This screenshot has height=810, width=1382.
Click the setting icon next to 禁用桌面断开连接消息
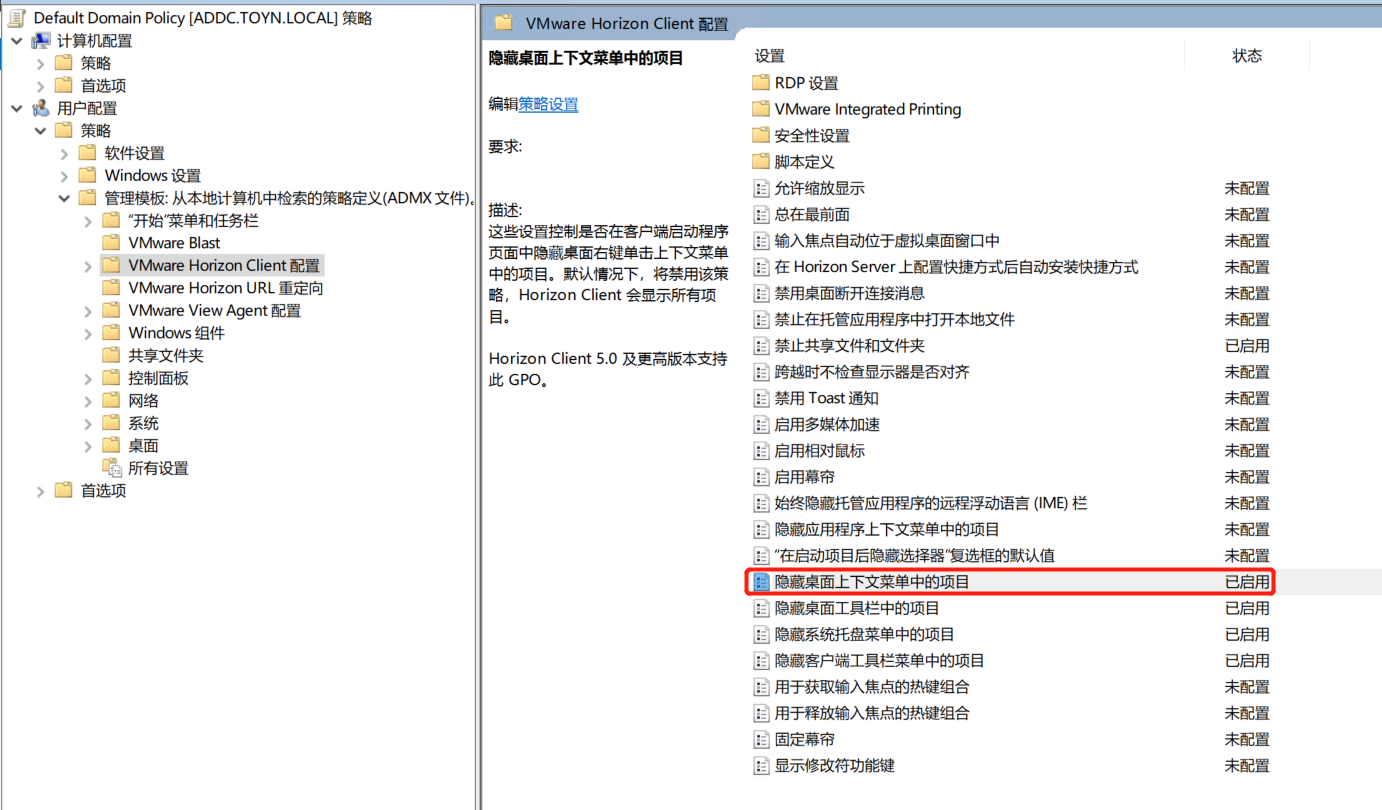[760, 293]
